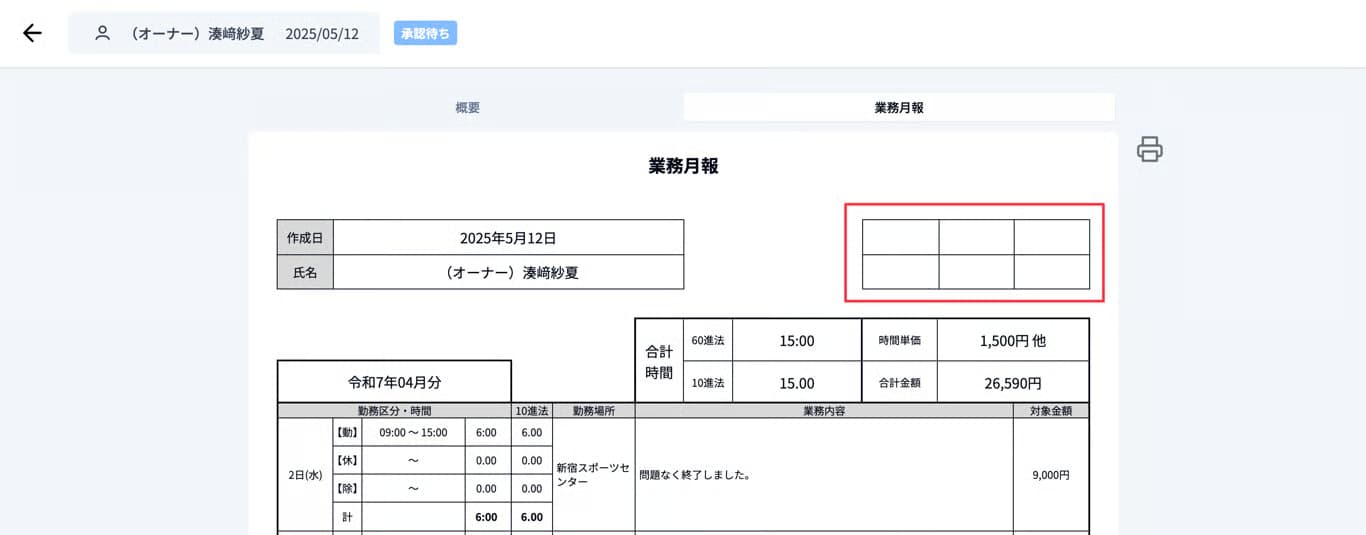This screenshot has height=535, width=1366.
Task: Go back with the left arrow icon
Action: click(x=32, y=33)
